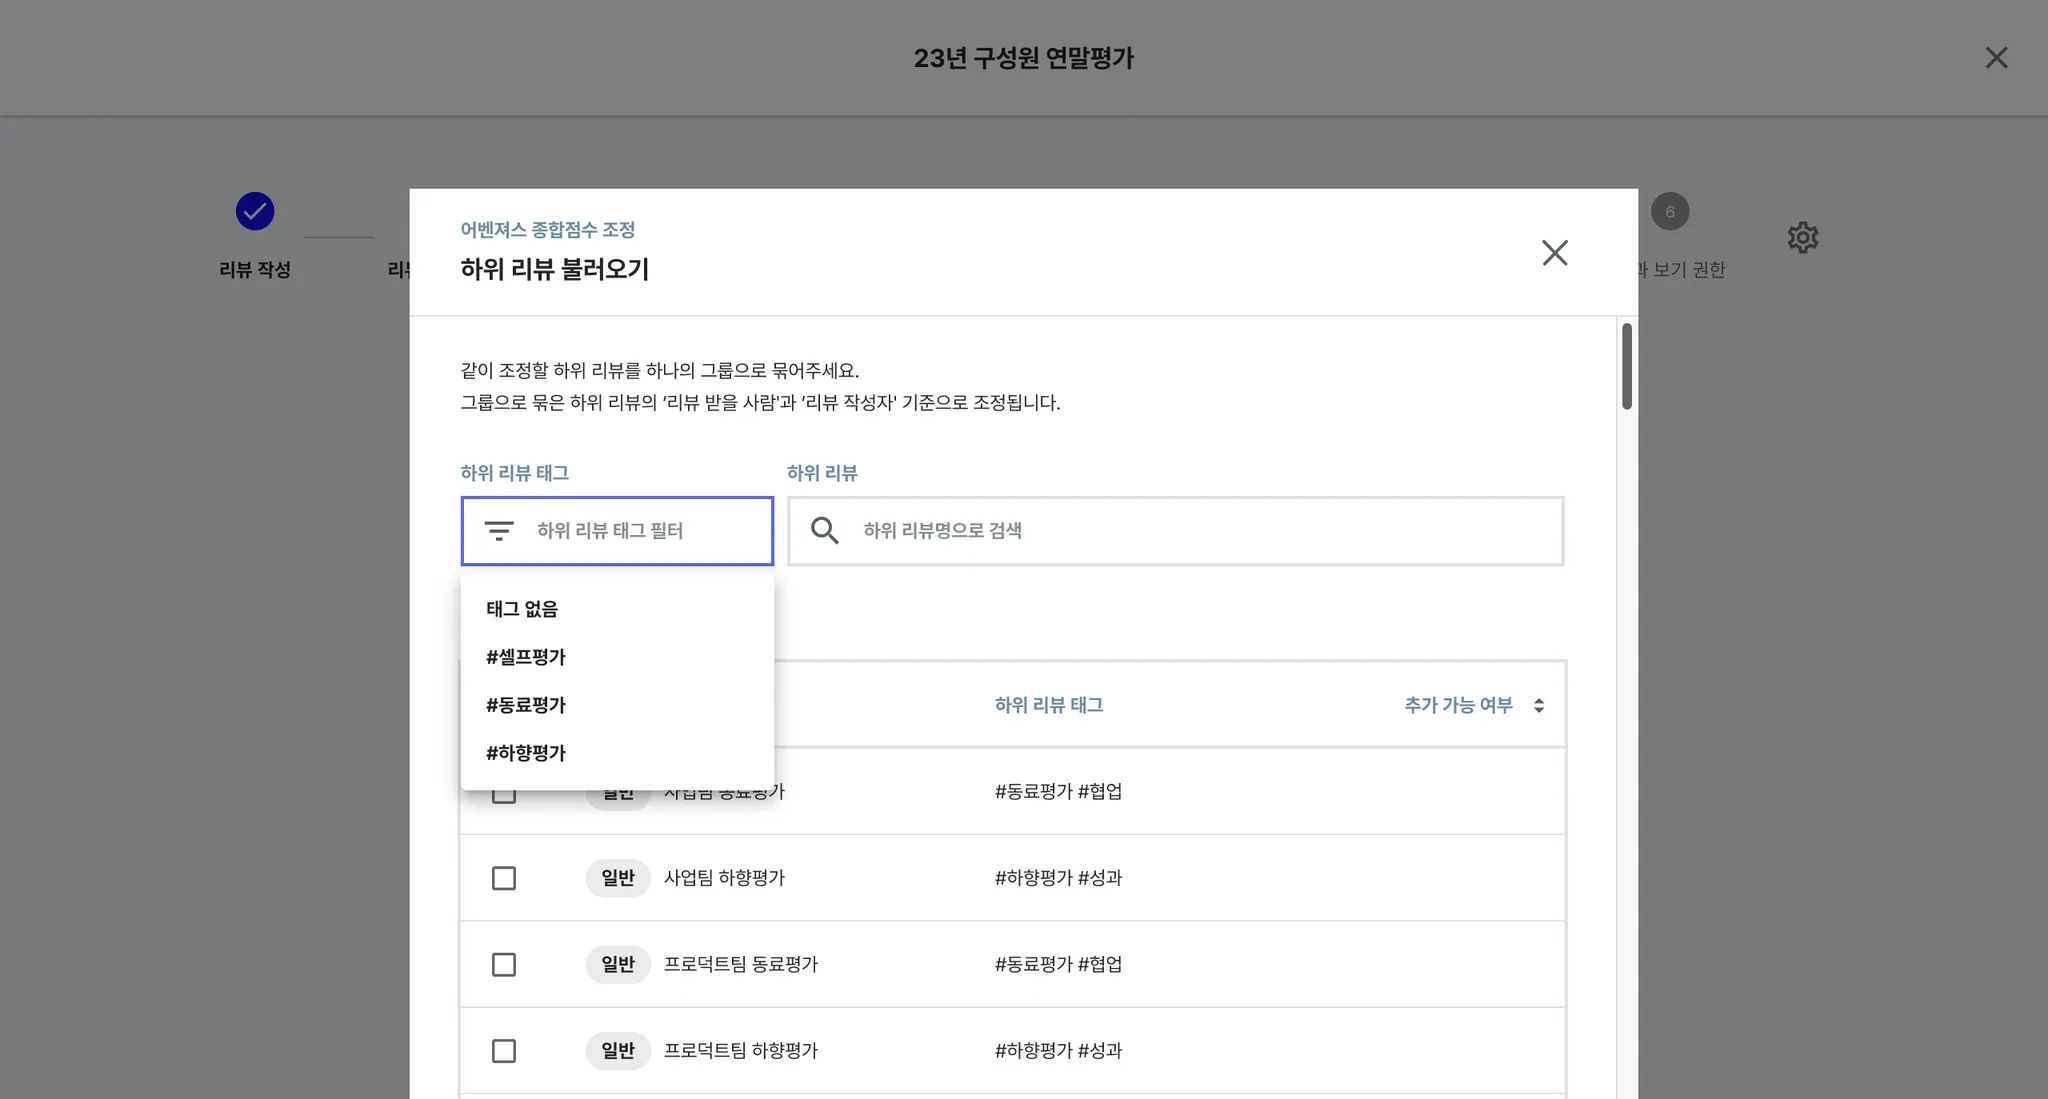Open the settings gear icon

[x=1802, y=238]
